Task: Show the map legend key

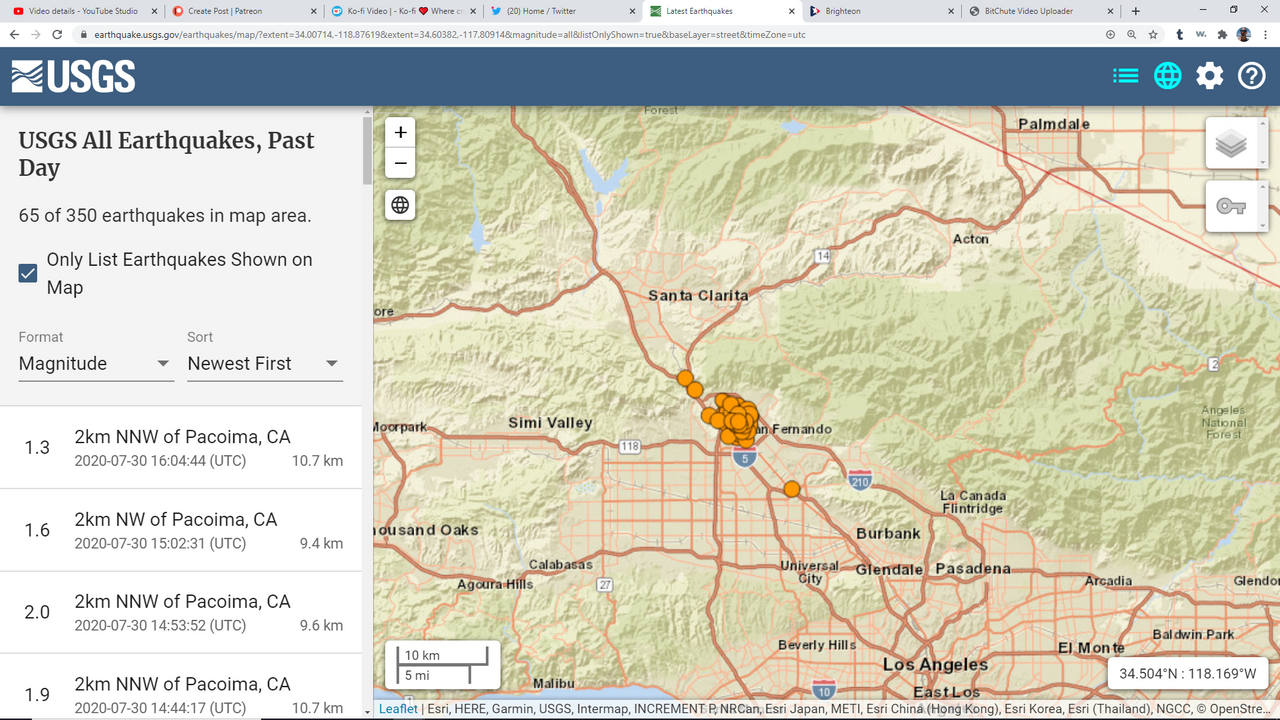Action: coord(1231,207)
